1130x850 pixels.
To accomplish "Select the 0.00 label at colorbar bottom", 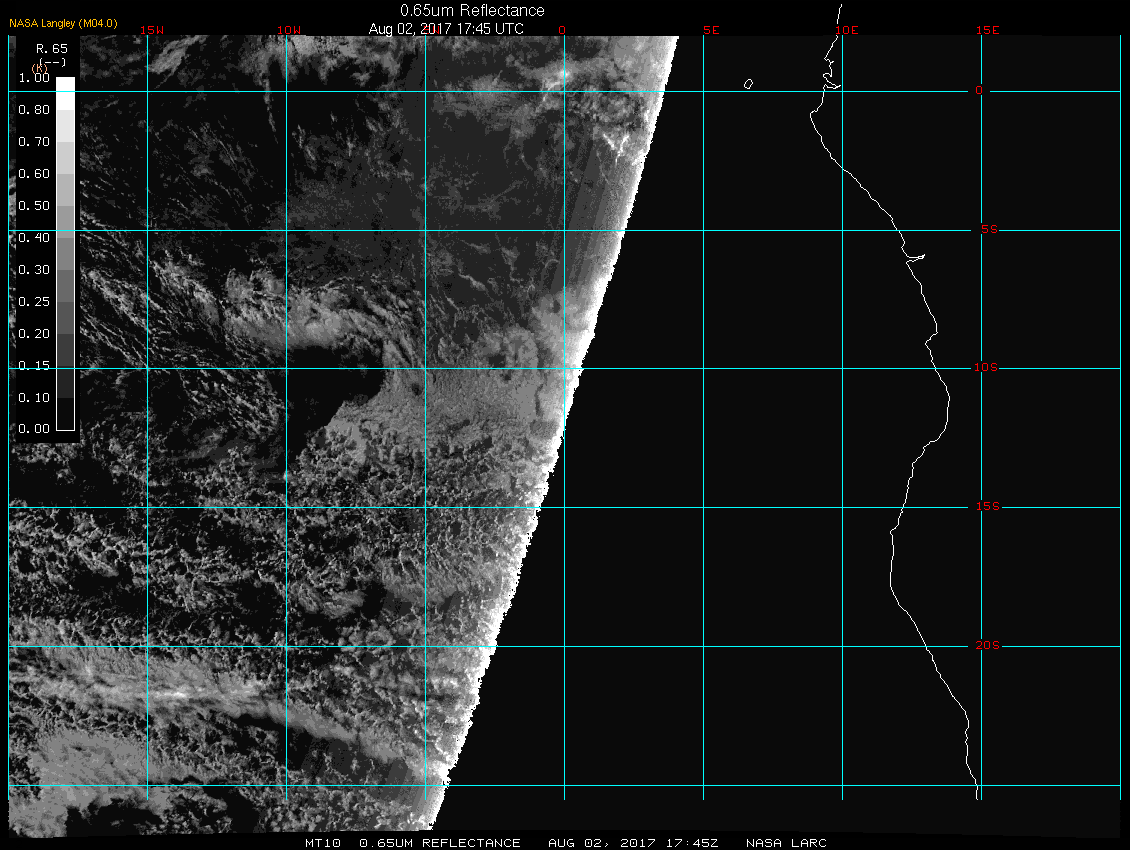I will click(x=34, y=429).
